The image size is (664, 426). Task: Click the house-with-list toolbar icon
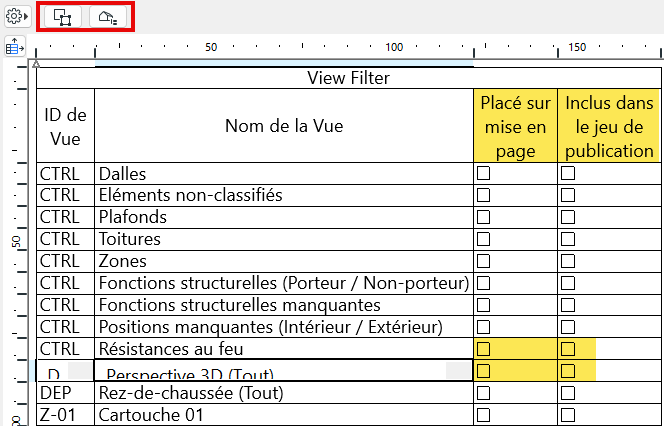click(x=108, y=17)
